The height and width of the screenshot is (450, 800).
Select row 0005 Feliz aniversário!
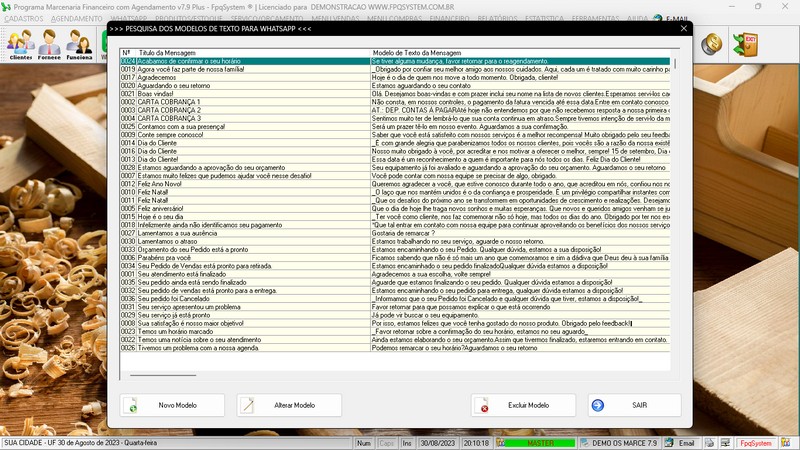(395, 209)
